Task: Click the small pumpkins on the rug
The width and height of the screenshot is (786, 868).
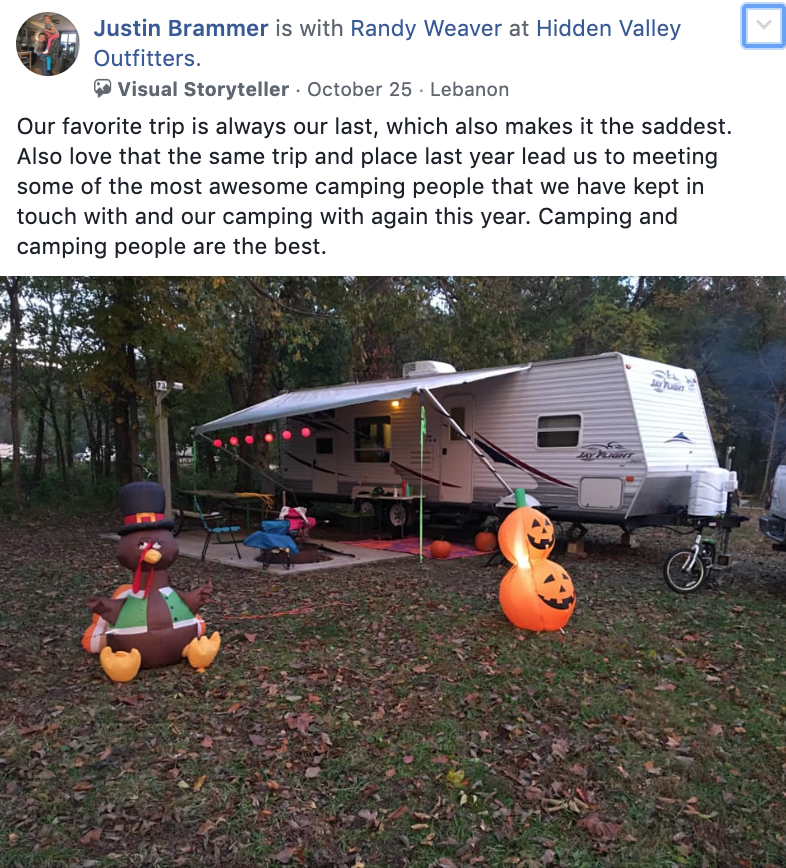Action: pyautogui.click(x=462, y=544)
